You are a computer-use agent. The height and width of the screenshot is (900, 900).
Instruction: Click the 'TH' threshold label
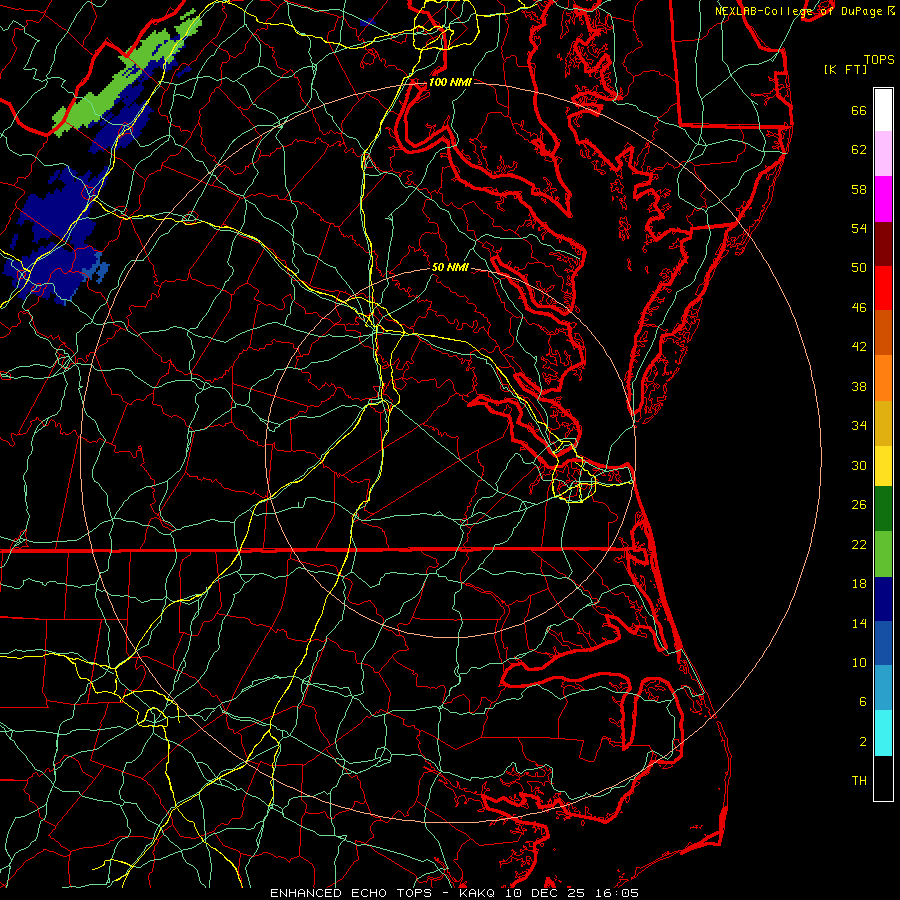tap(859, 781)
